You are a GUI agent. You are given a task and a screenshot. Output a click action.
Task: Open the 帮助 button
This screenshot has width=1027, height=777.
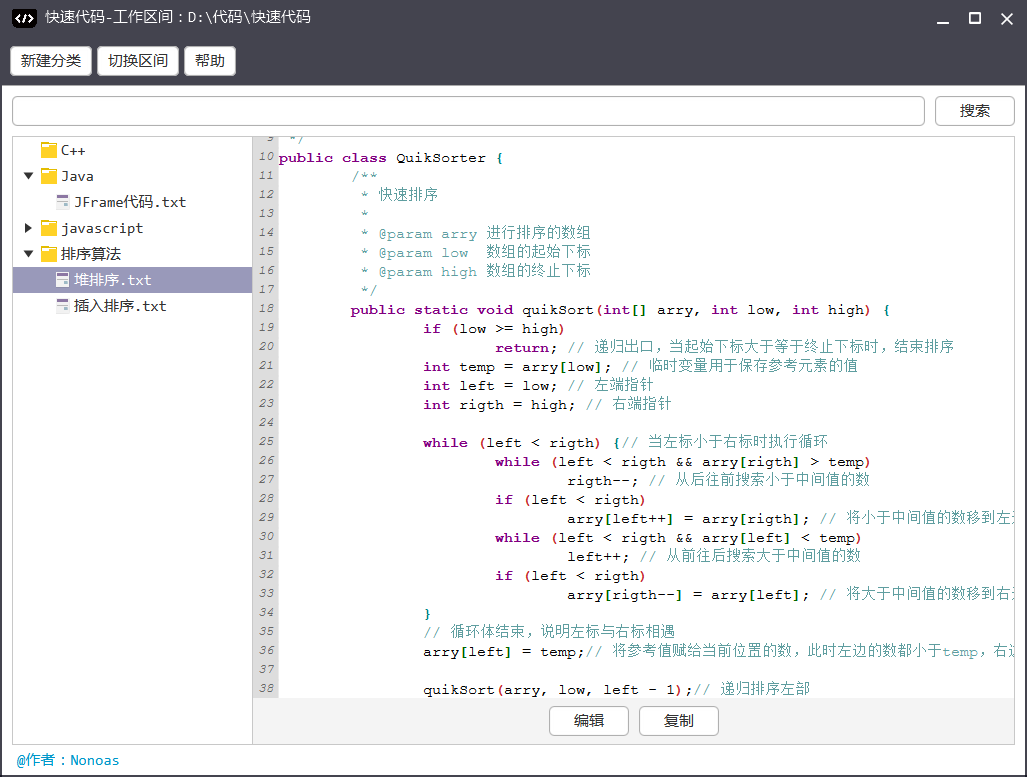tap(210, 61)
